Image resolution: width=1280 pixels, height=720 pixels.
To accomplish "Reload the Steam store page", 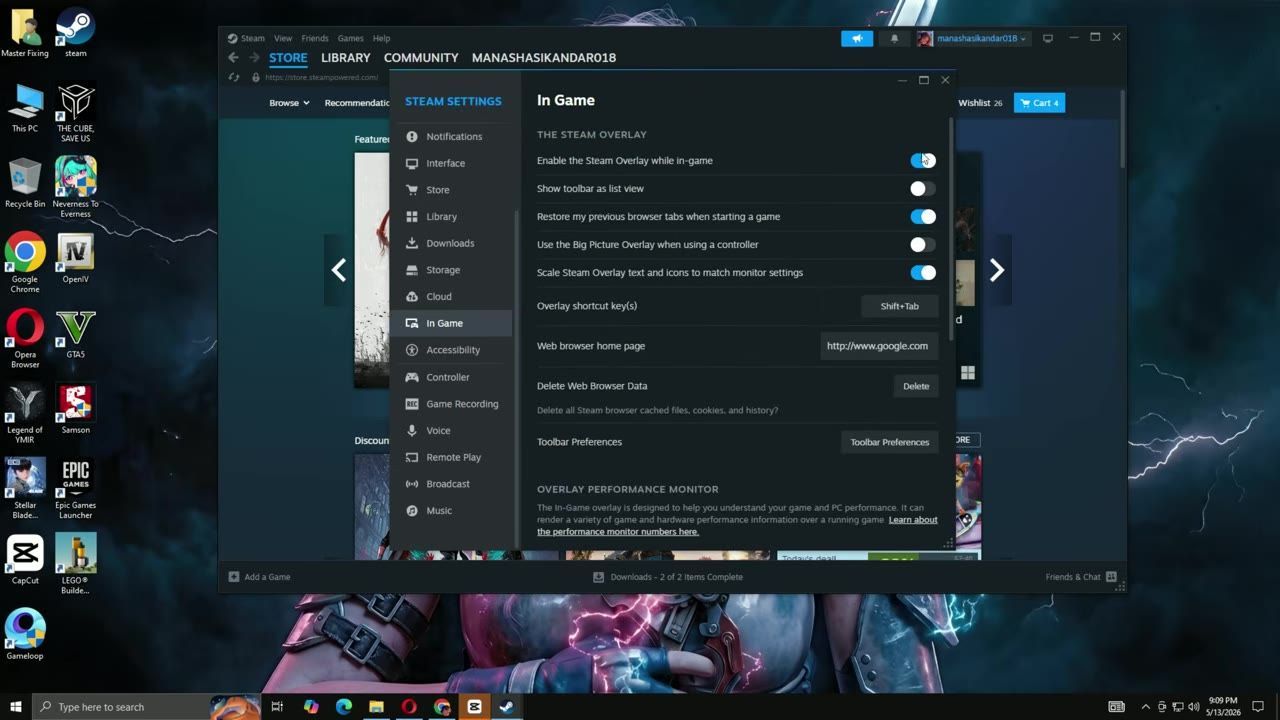I will pos(234,77).
